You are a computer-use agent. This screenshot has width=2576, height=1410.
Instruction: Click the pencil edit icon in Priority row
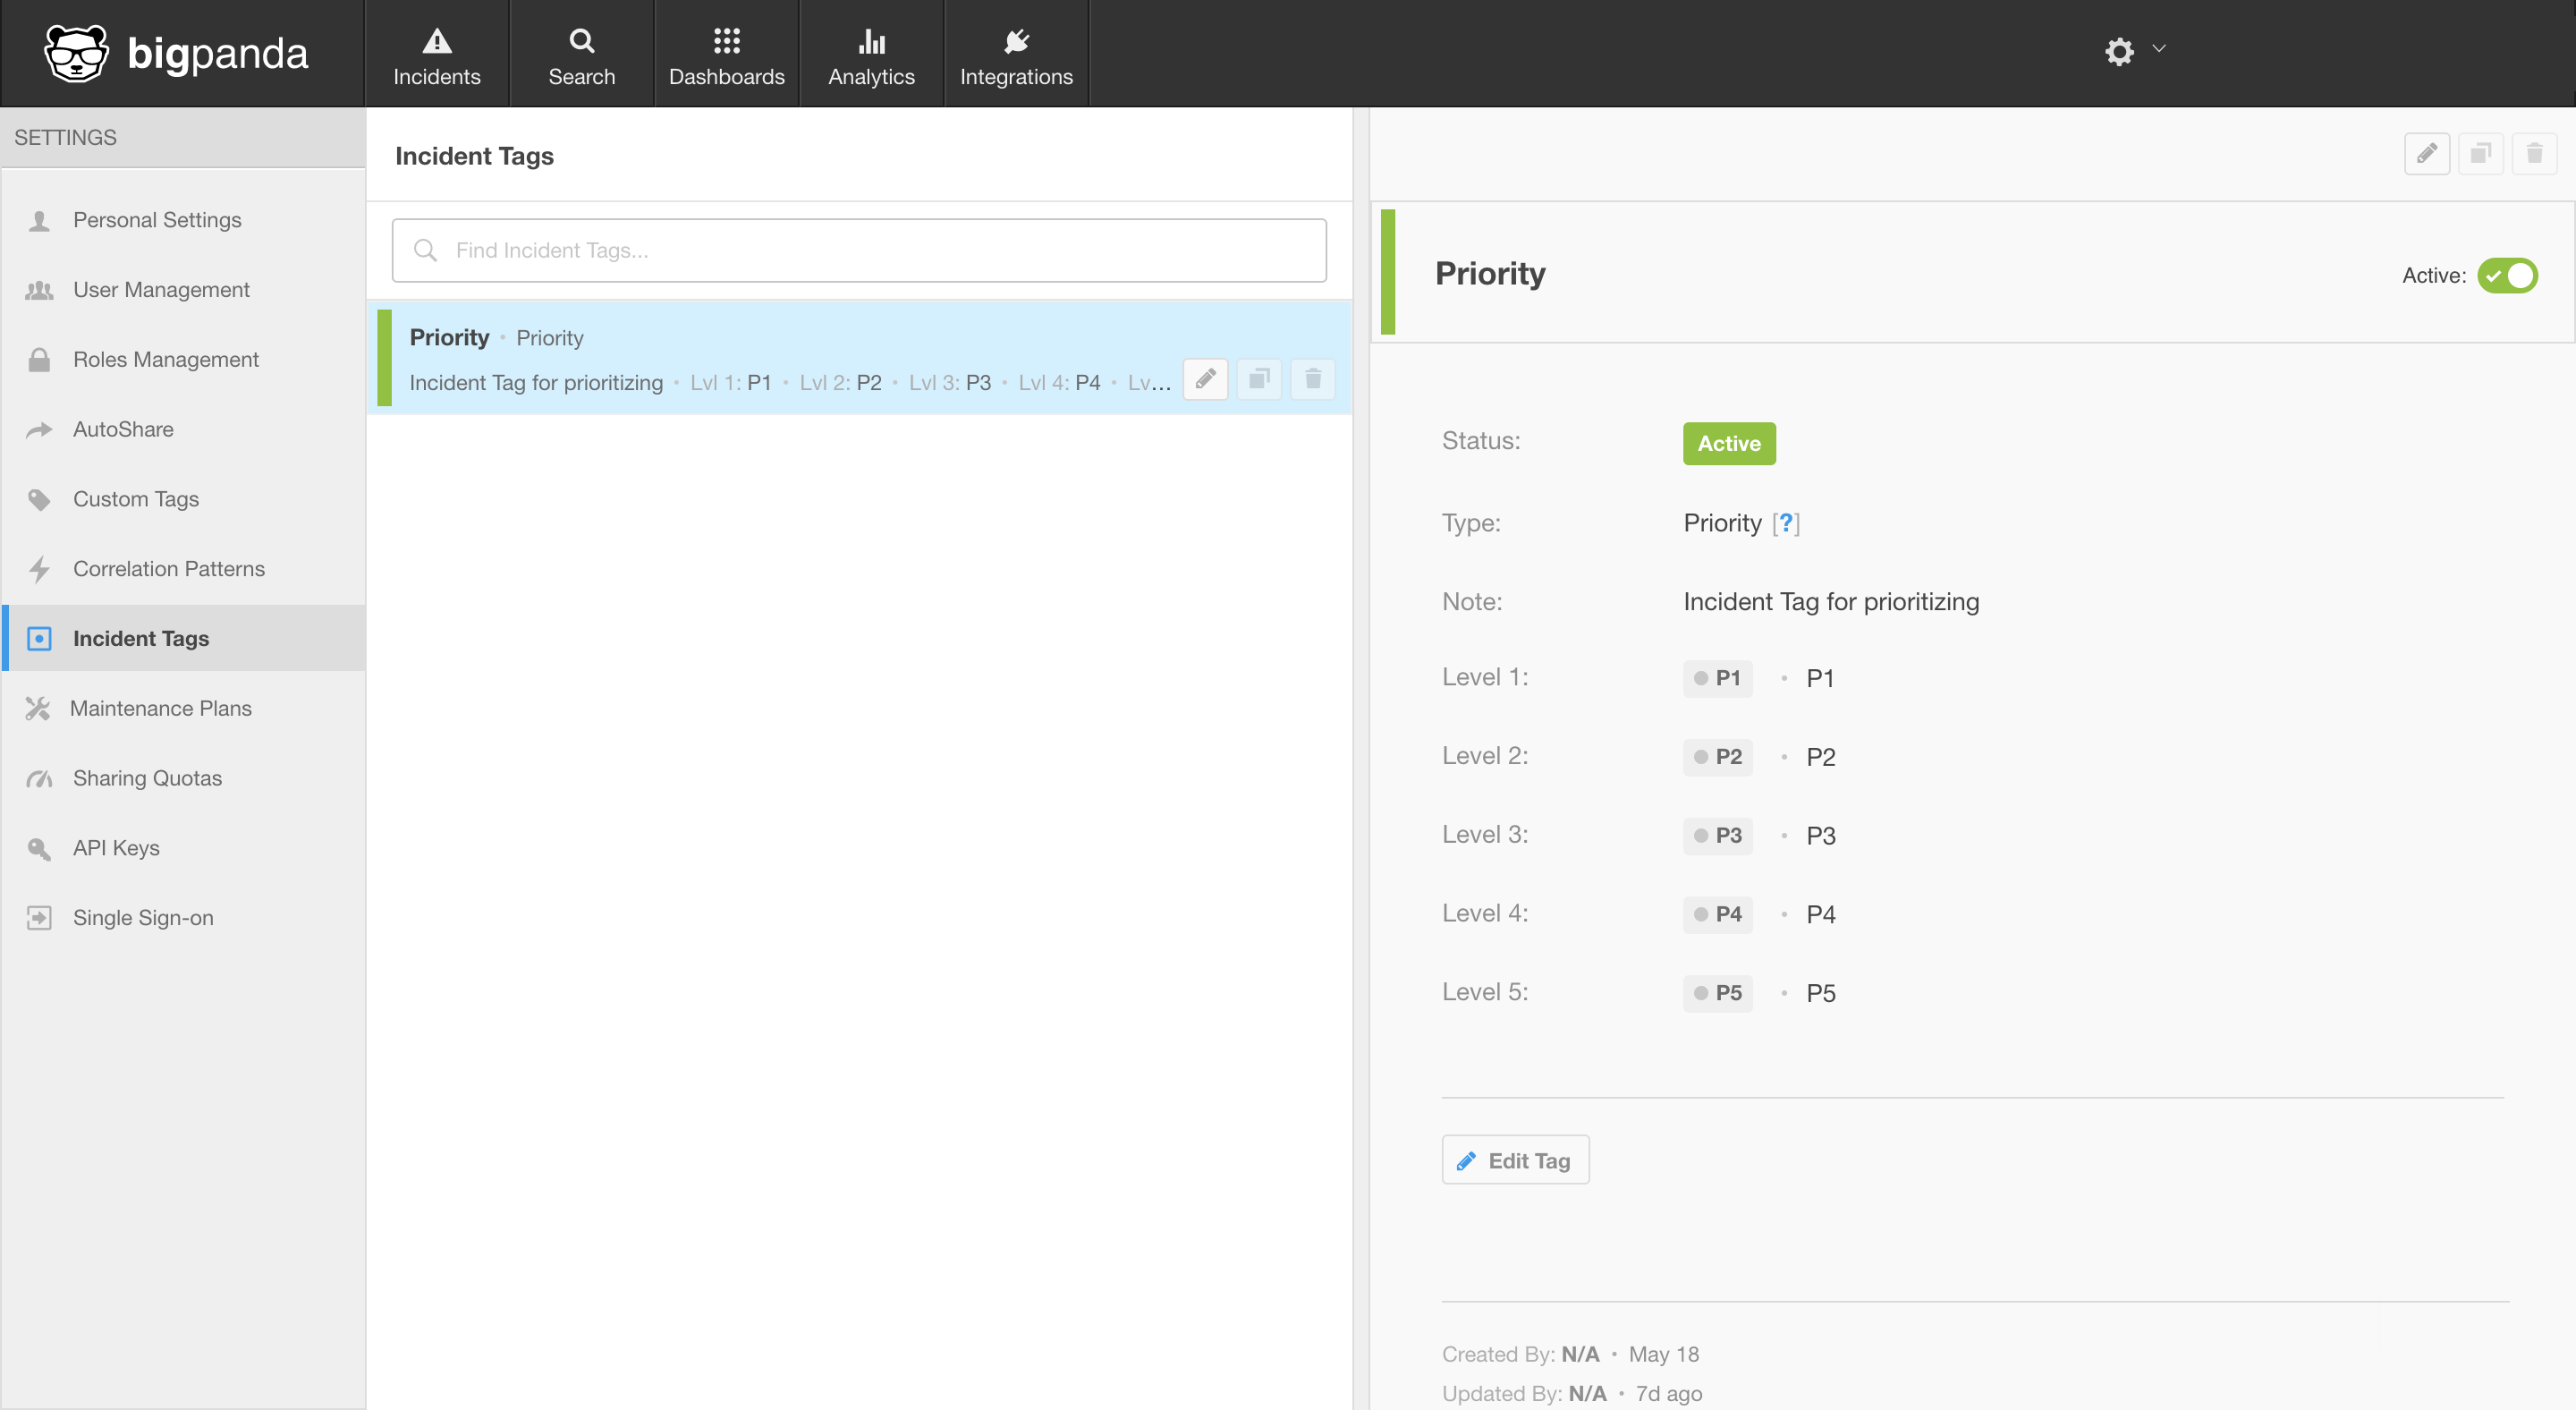(x=1205, y=379)
